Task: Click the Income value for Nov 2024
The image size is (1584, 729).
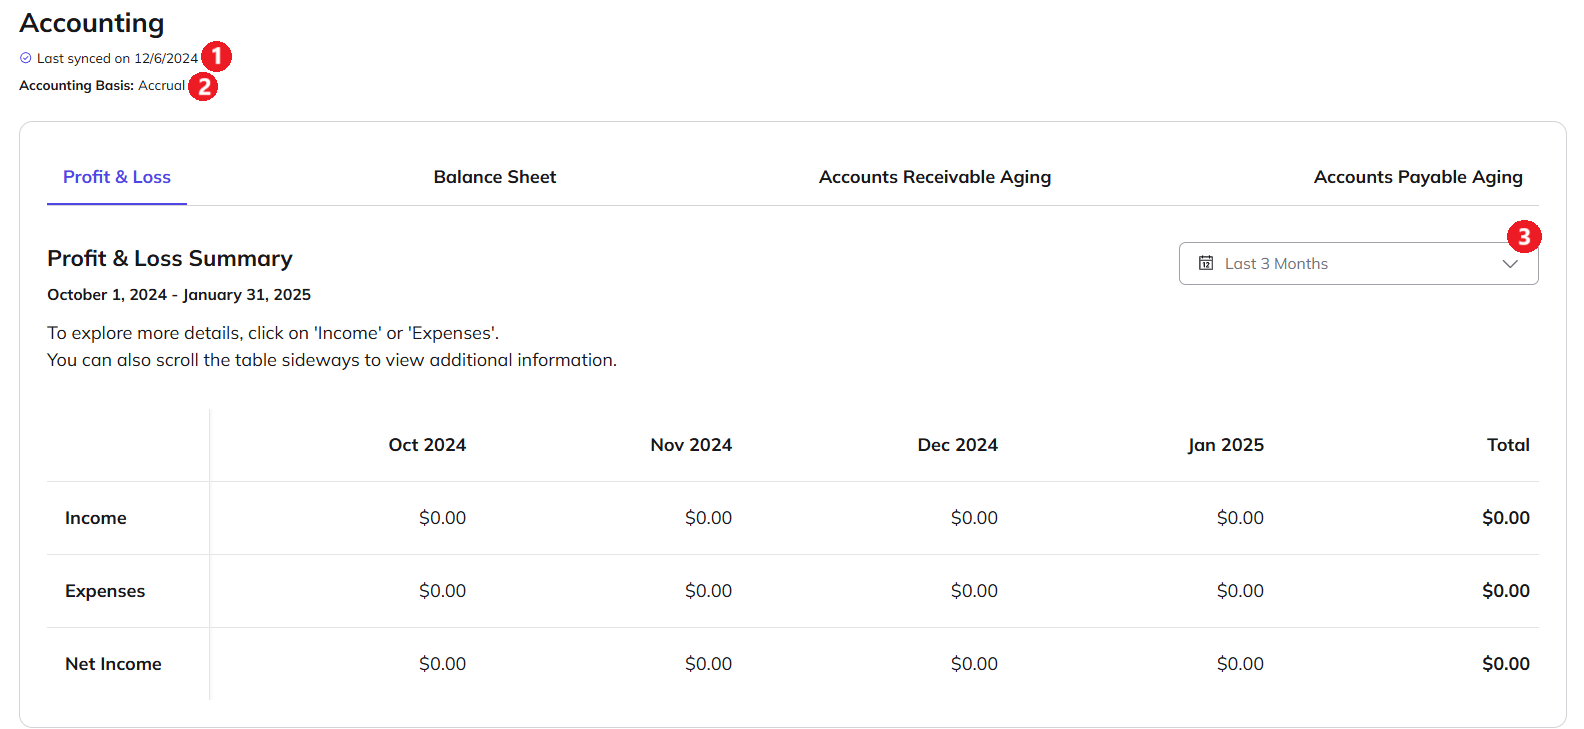Action: click(708, 518)
